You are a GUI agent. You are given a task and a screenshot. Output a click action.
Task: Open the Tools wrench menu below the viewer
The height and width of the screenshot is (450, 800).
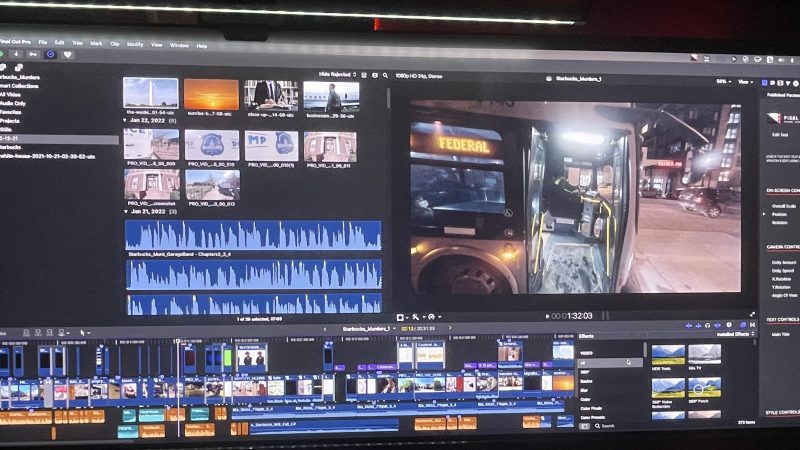(417, 317)
